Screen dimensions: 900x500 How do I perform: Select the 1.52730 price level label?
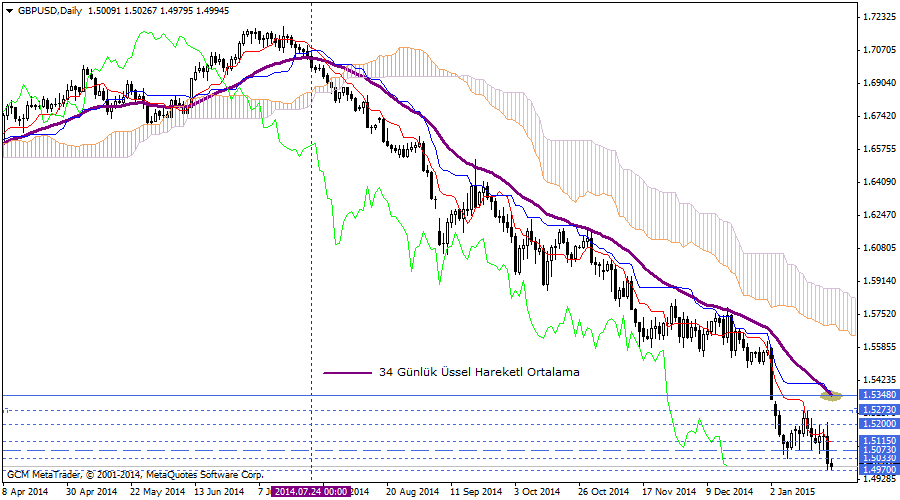[878, 410]
